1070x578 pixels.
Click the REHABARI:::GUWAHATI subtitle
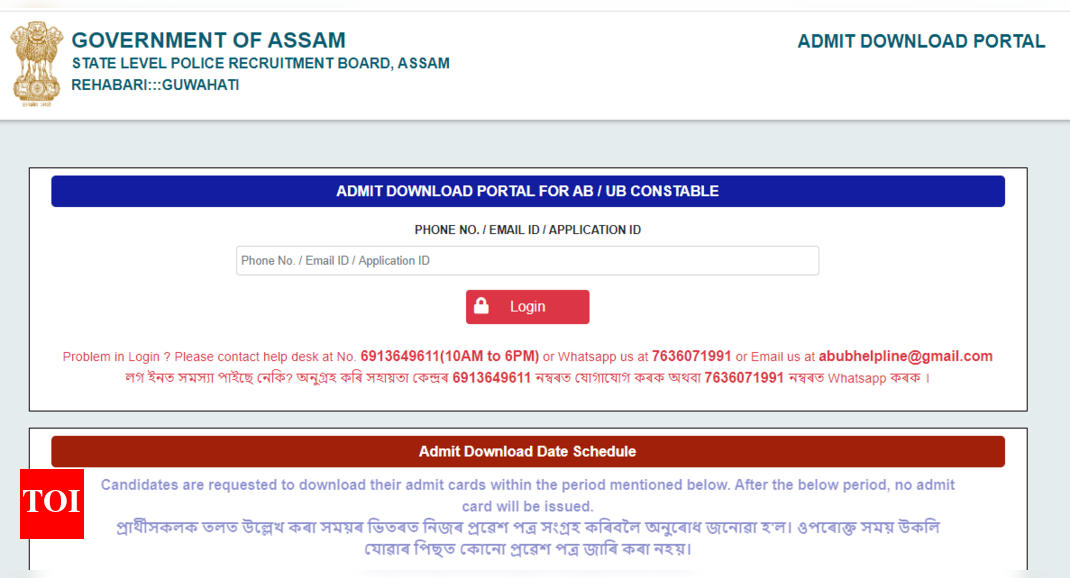pos(155,85)
